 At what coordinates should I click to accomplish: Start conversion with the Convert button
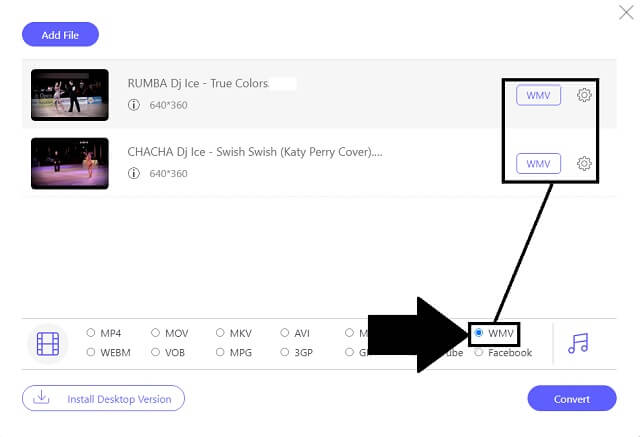point(572,399)
